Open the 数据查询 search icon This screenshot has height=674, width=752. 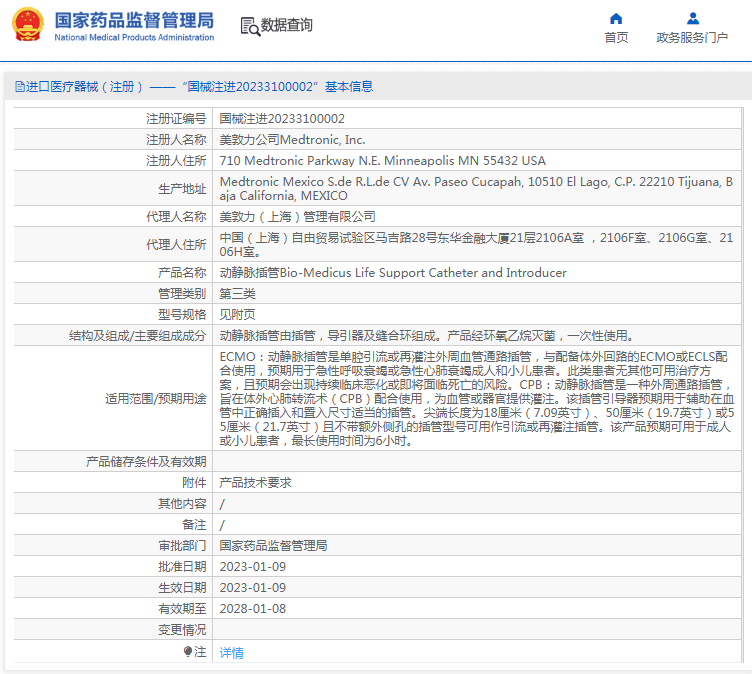(x=250, y=26)
